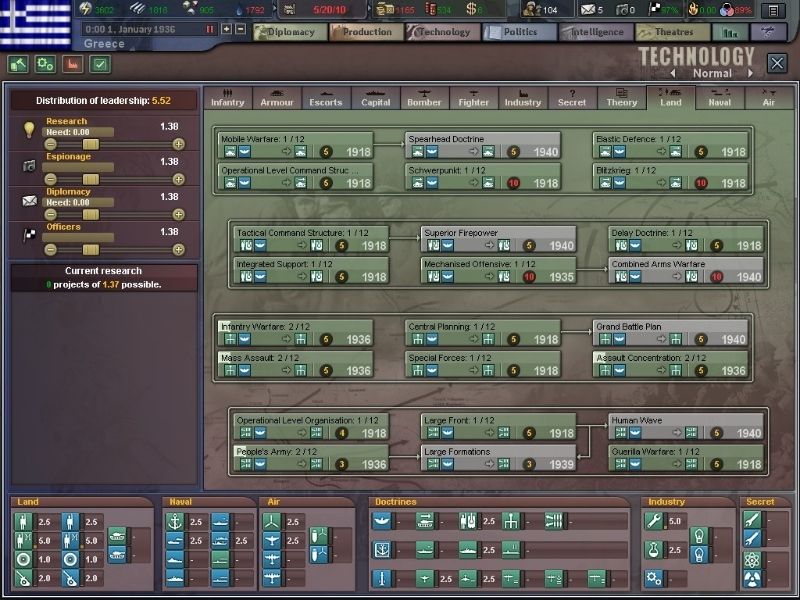Research Guerilla Warfare doctrine
This screenshot has width=800, height=600.
(686, 458)
